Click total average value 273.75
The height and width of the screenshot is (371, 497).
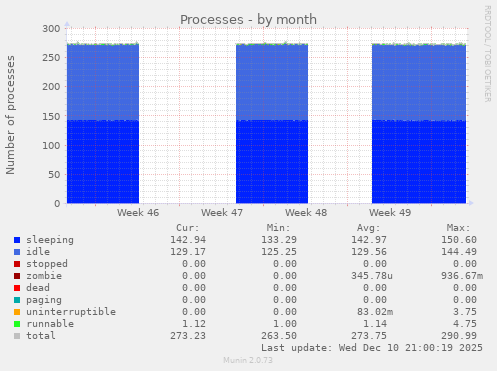click(x=369, y=336)
